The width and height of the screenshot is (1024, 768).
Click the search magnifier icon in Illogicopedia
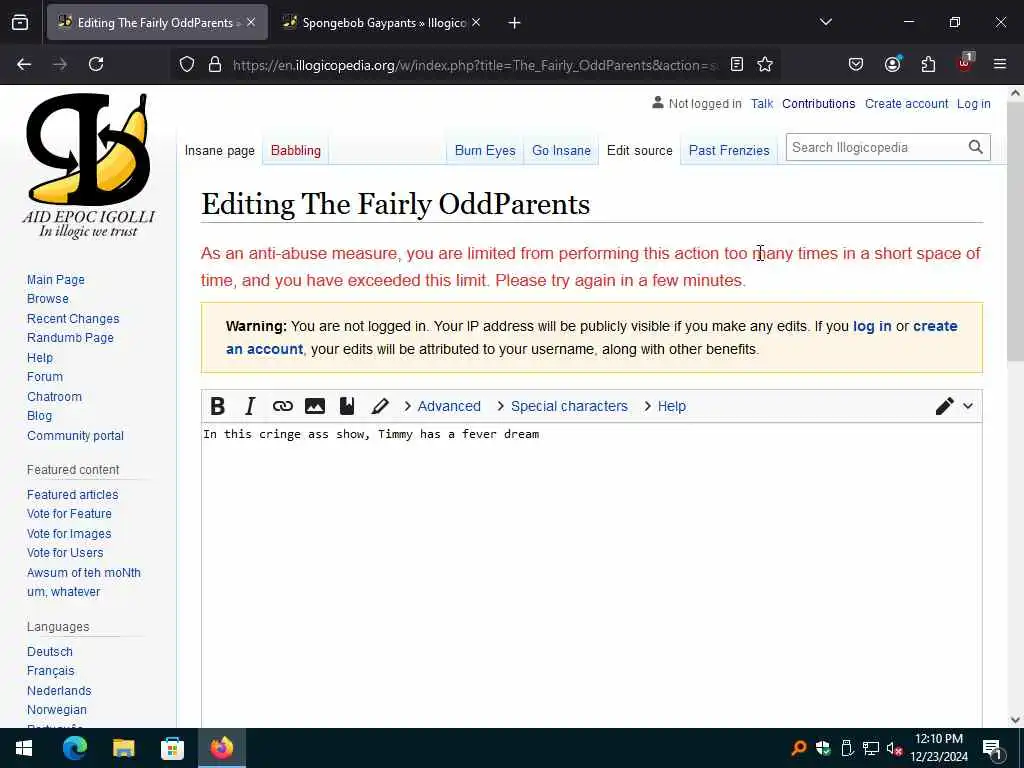[x=975, y=148]
